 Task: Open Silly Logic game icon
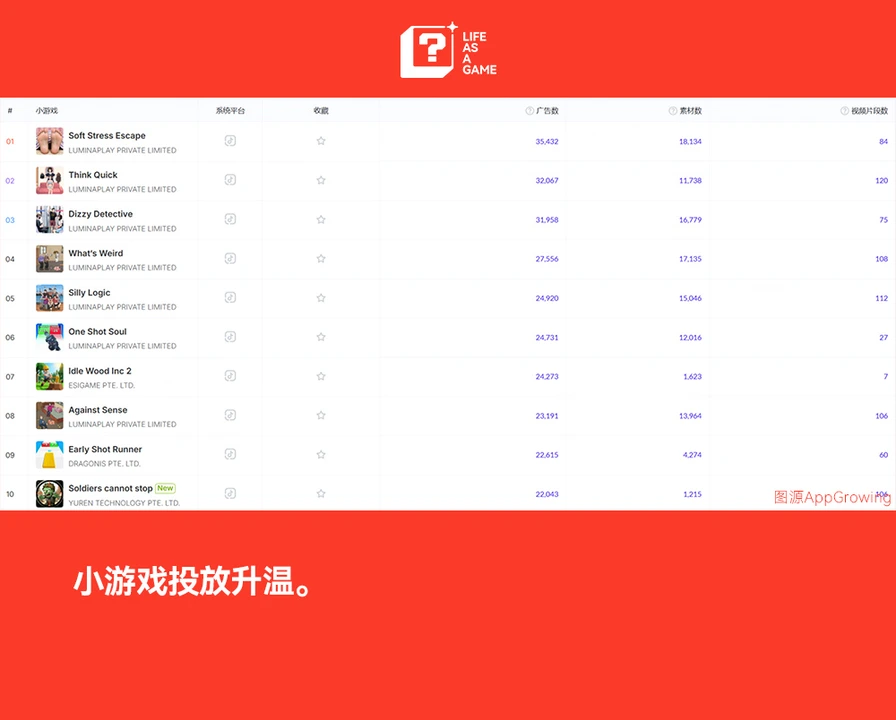pos(50,298)
